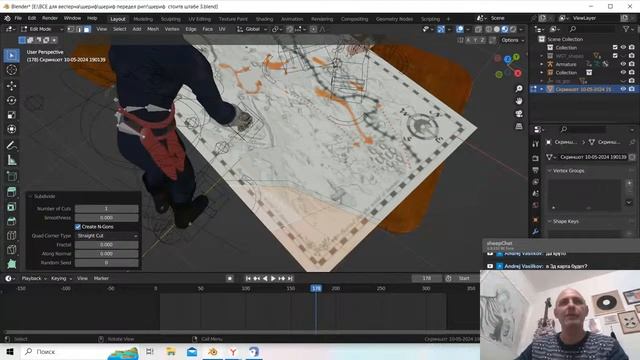Image resolution: width=640 pixels, height=360 pixels.
Task: Toggle exclude checkbox for first Collection
Action: pos(615,47)
